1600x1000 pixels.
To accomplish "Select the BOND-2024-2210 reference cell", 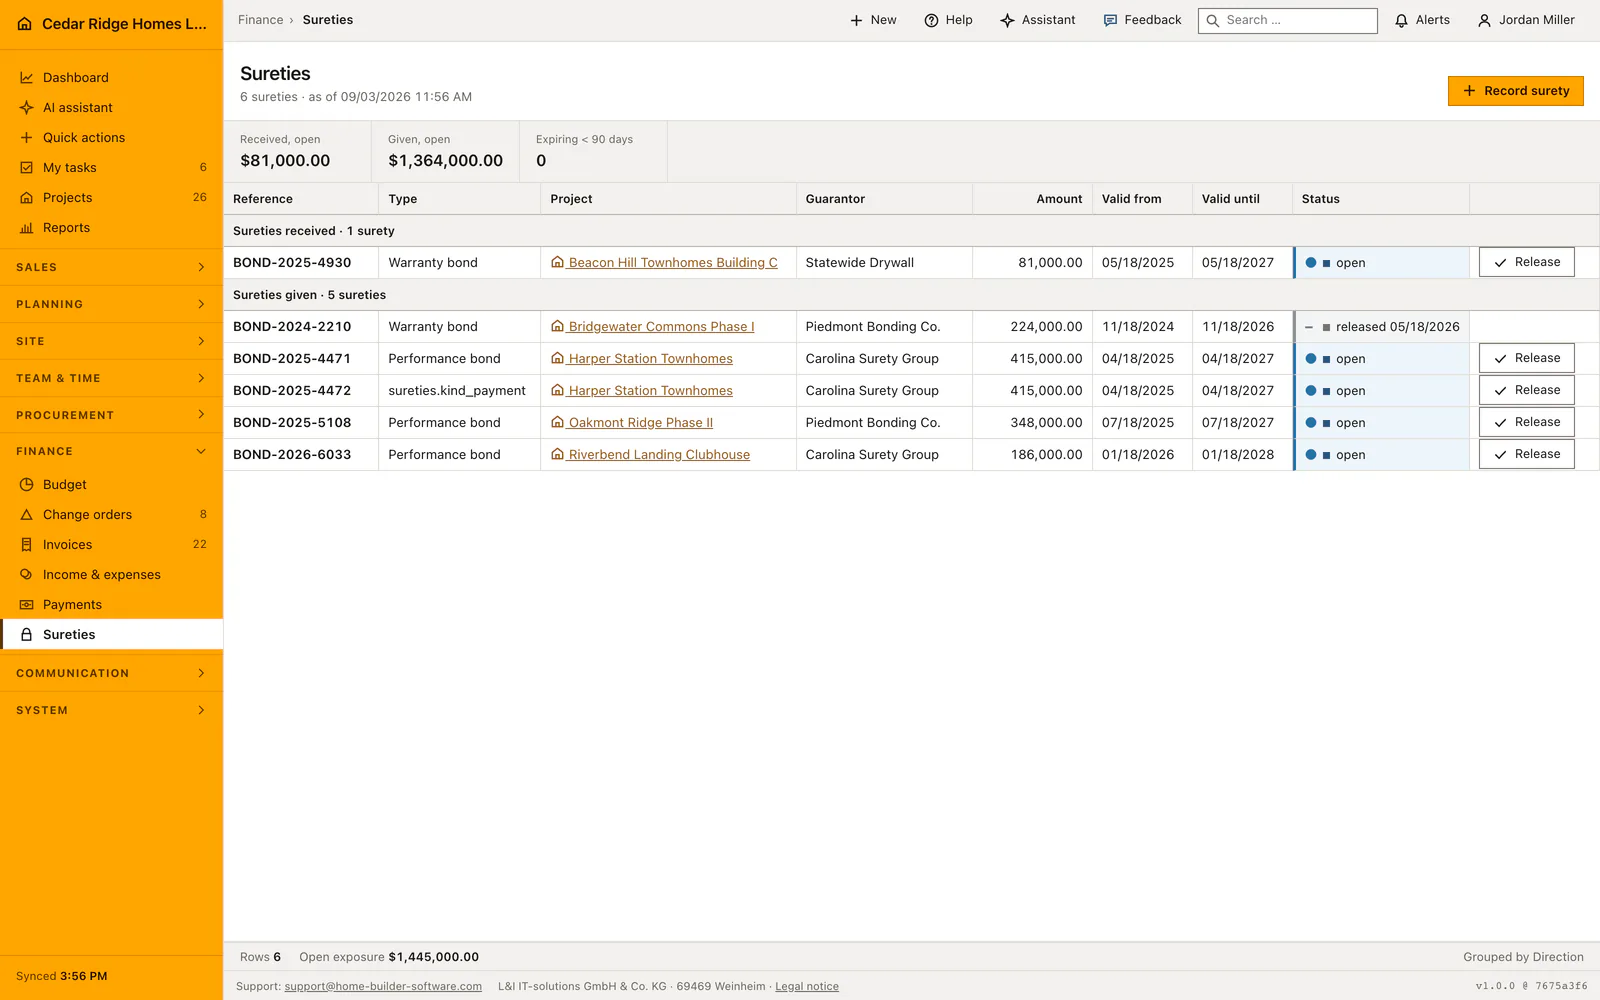I will pos(301,327).
